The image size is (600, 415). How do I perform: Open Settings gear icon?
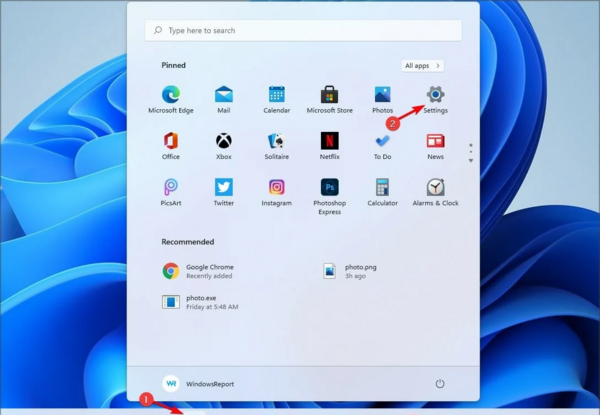pyautogui.click(x=435, y=94)
